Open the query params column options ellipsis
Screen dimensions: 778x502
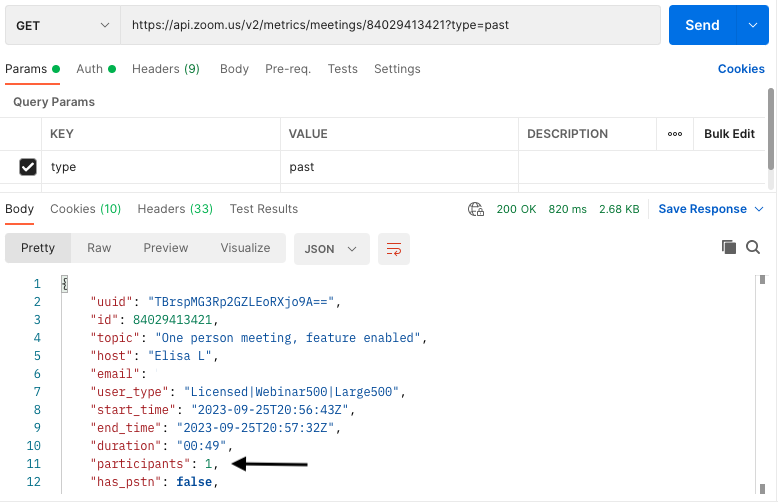click(x=675, y=134)
